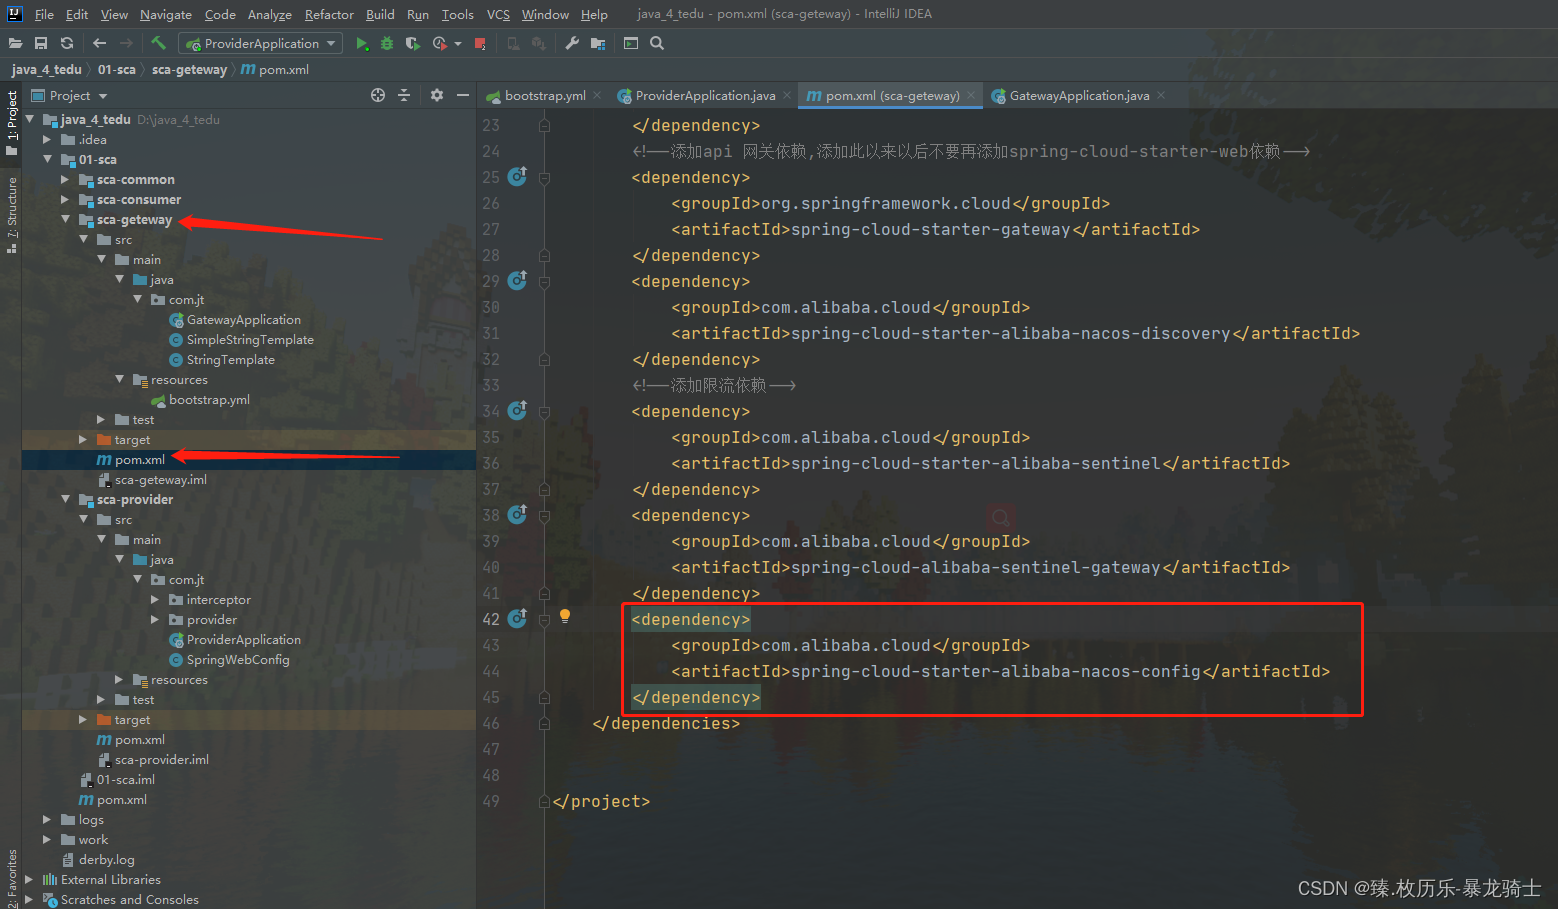Click gutter bean icon on line 34
The width and height of the screenshot is (1558, 909).
pos(517,410)
